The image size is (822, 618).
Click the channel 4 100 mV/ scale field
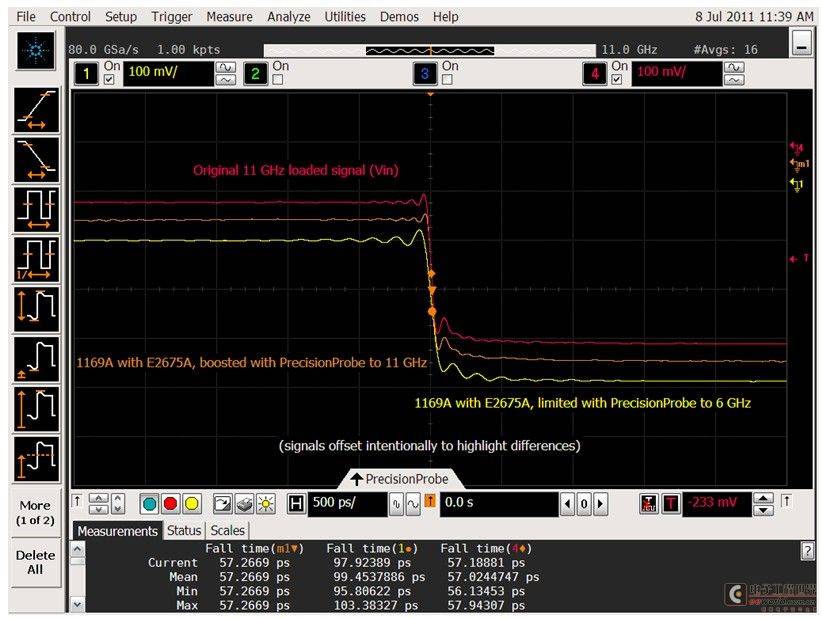pyautogui.click(x=677, y=73)
